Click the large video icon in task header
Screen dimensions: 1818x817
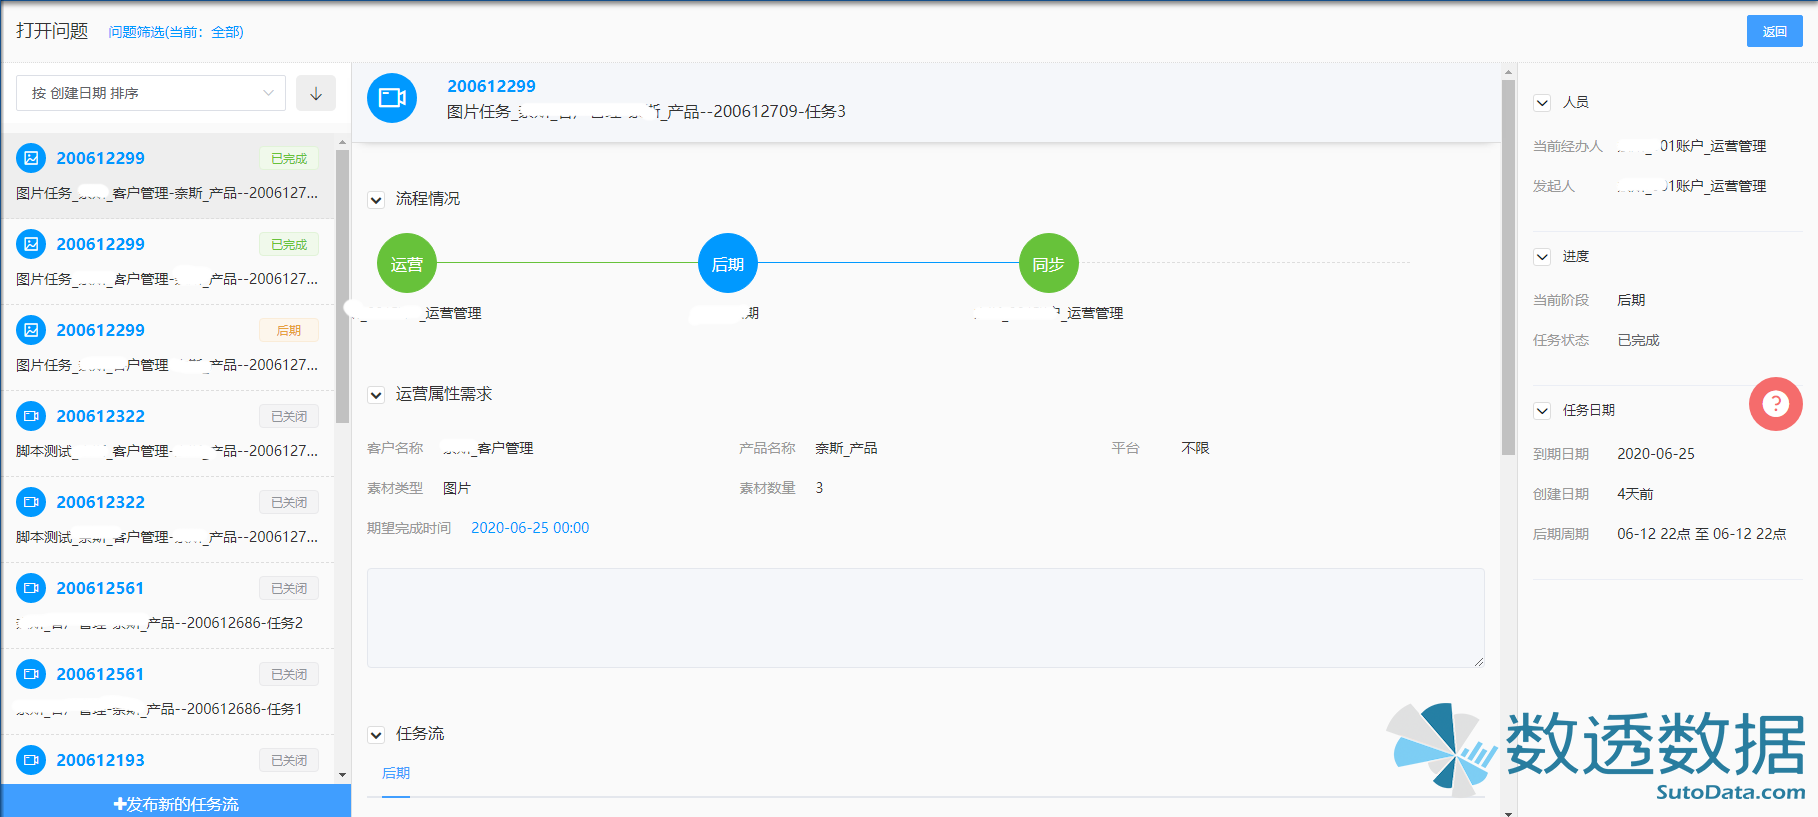tap(392, 98)
